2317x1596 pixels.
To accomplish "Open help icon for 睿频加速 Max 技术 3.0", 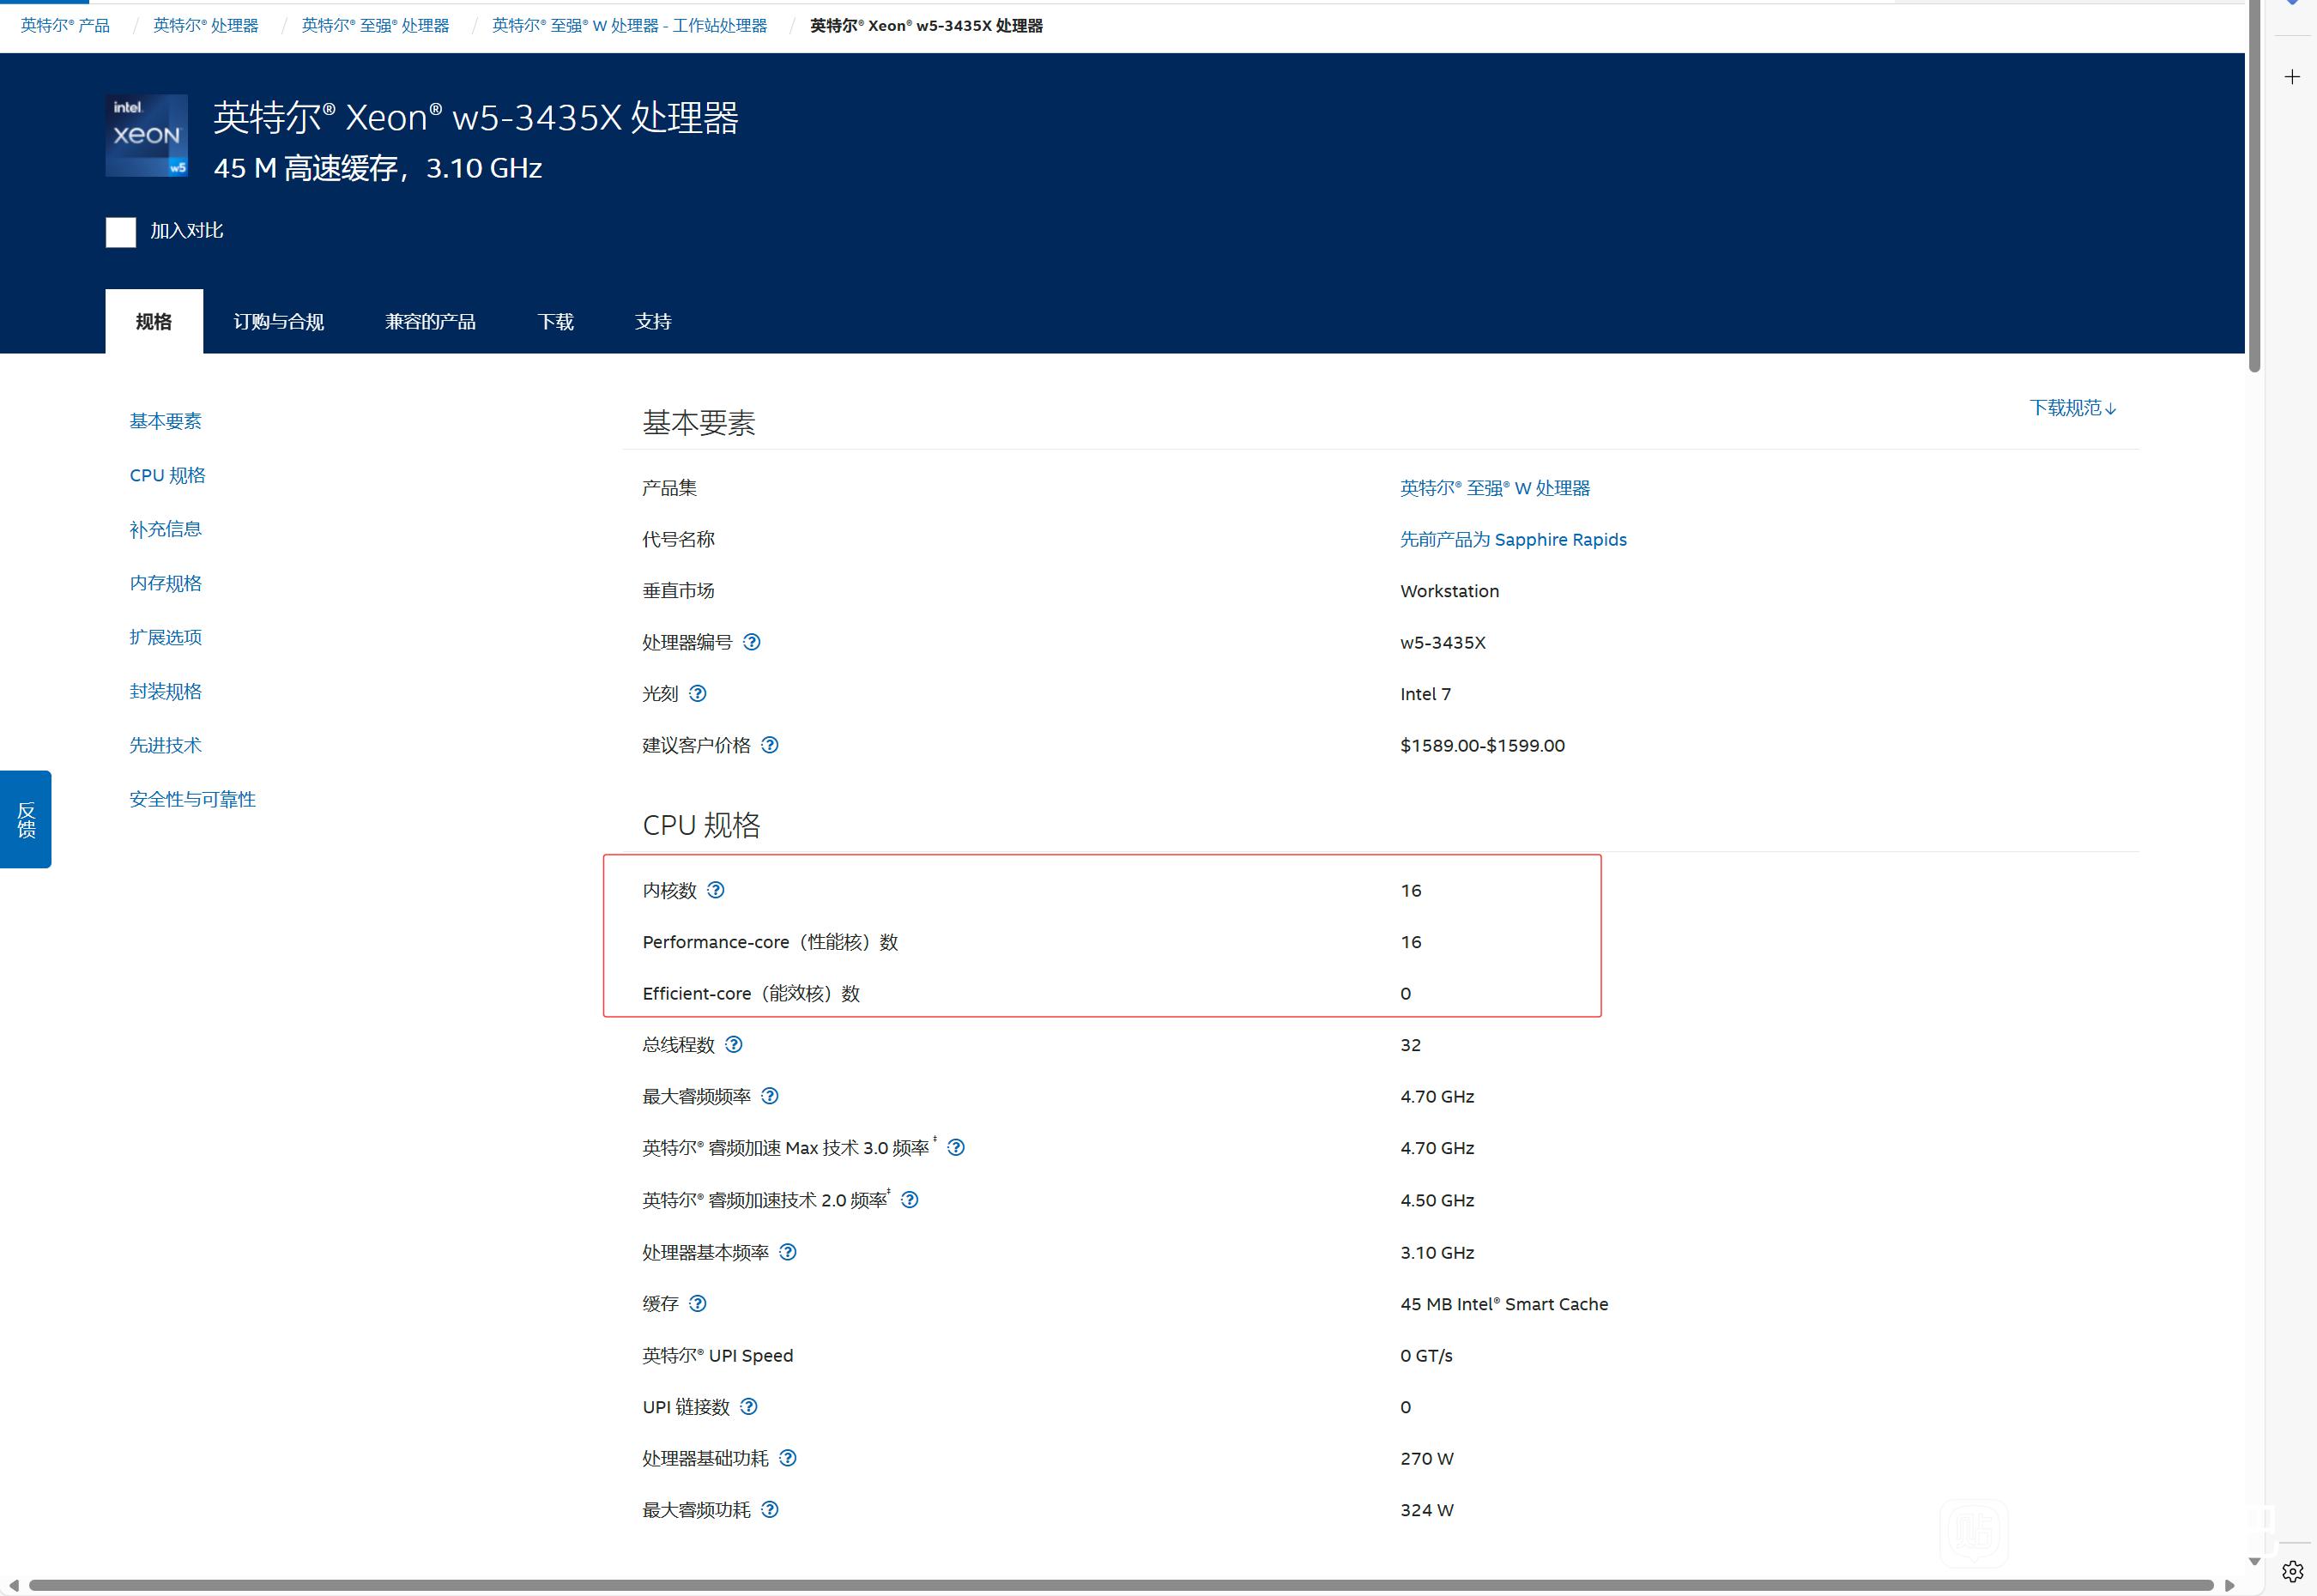I will click(956, 1147).
